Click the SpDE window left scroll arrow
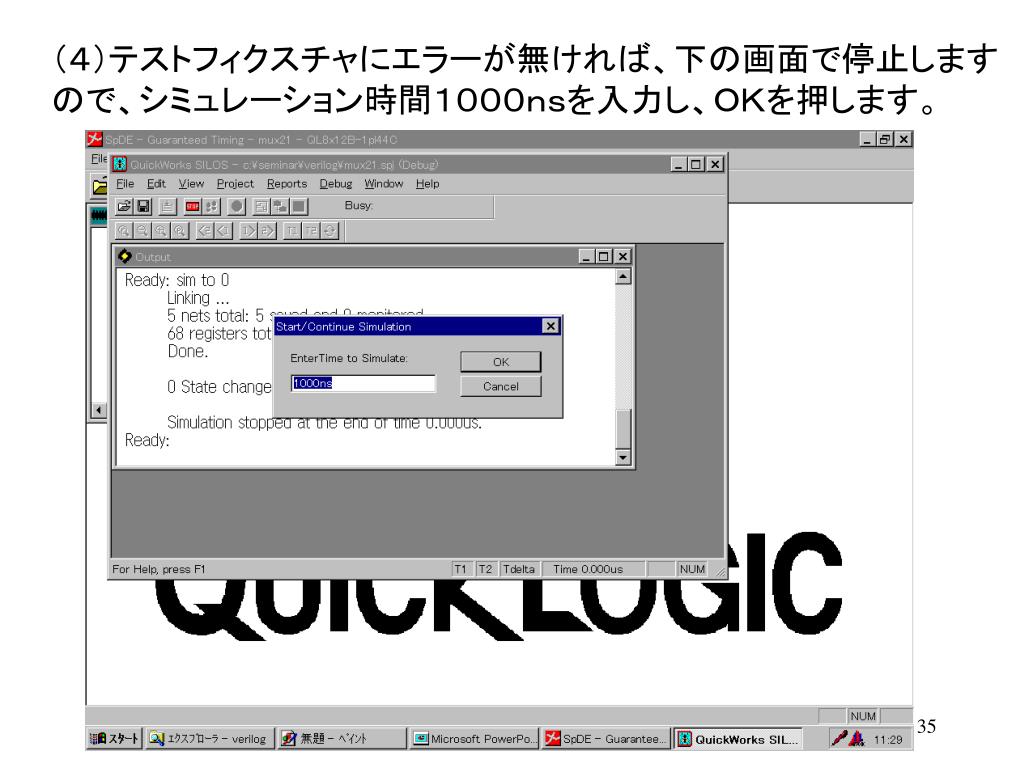Image resolution: width=1024 pixels, height=768 pixels. click(98, 410)
